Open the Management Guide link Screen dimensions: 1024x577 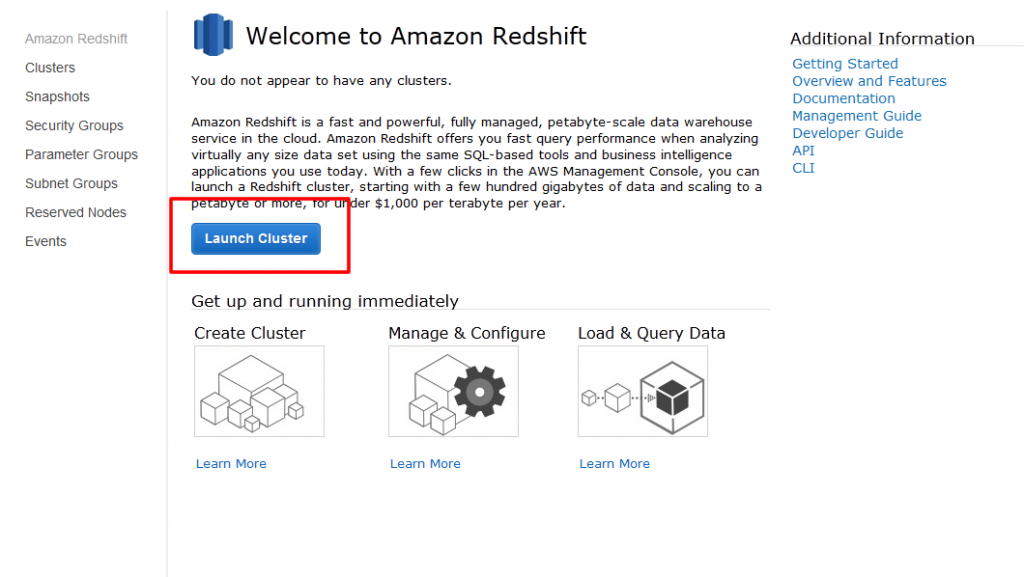click(x=857, y=116)
